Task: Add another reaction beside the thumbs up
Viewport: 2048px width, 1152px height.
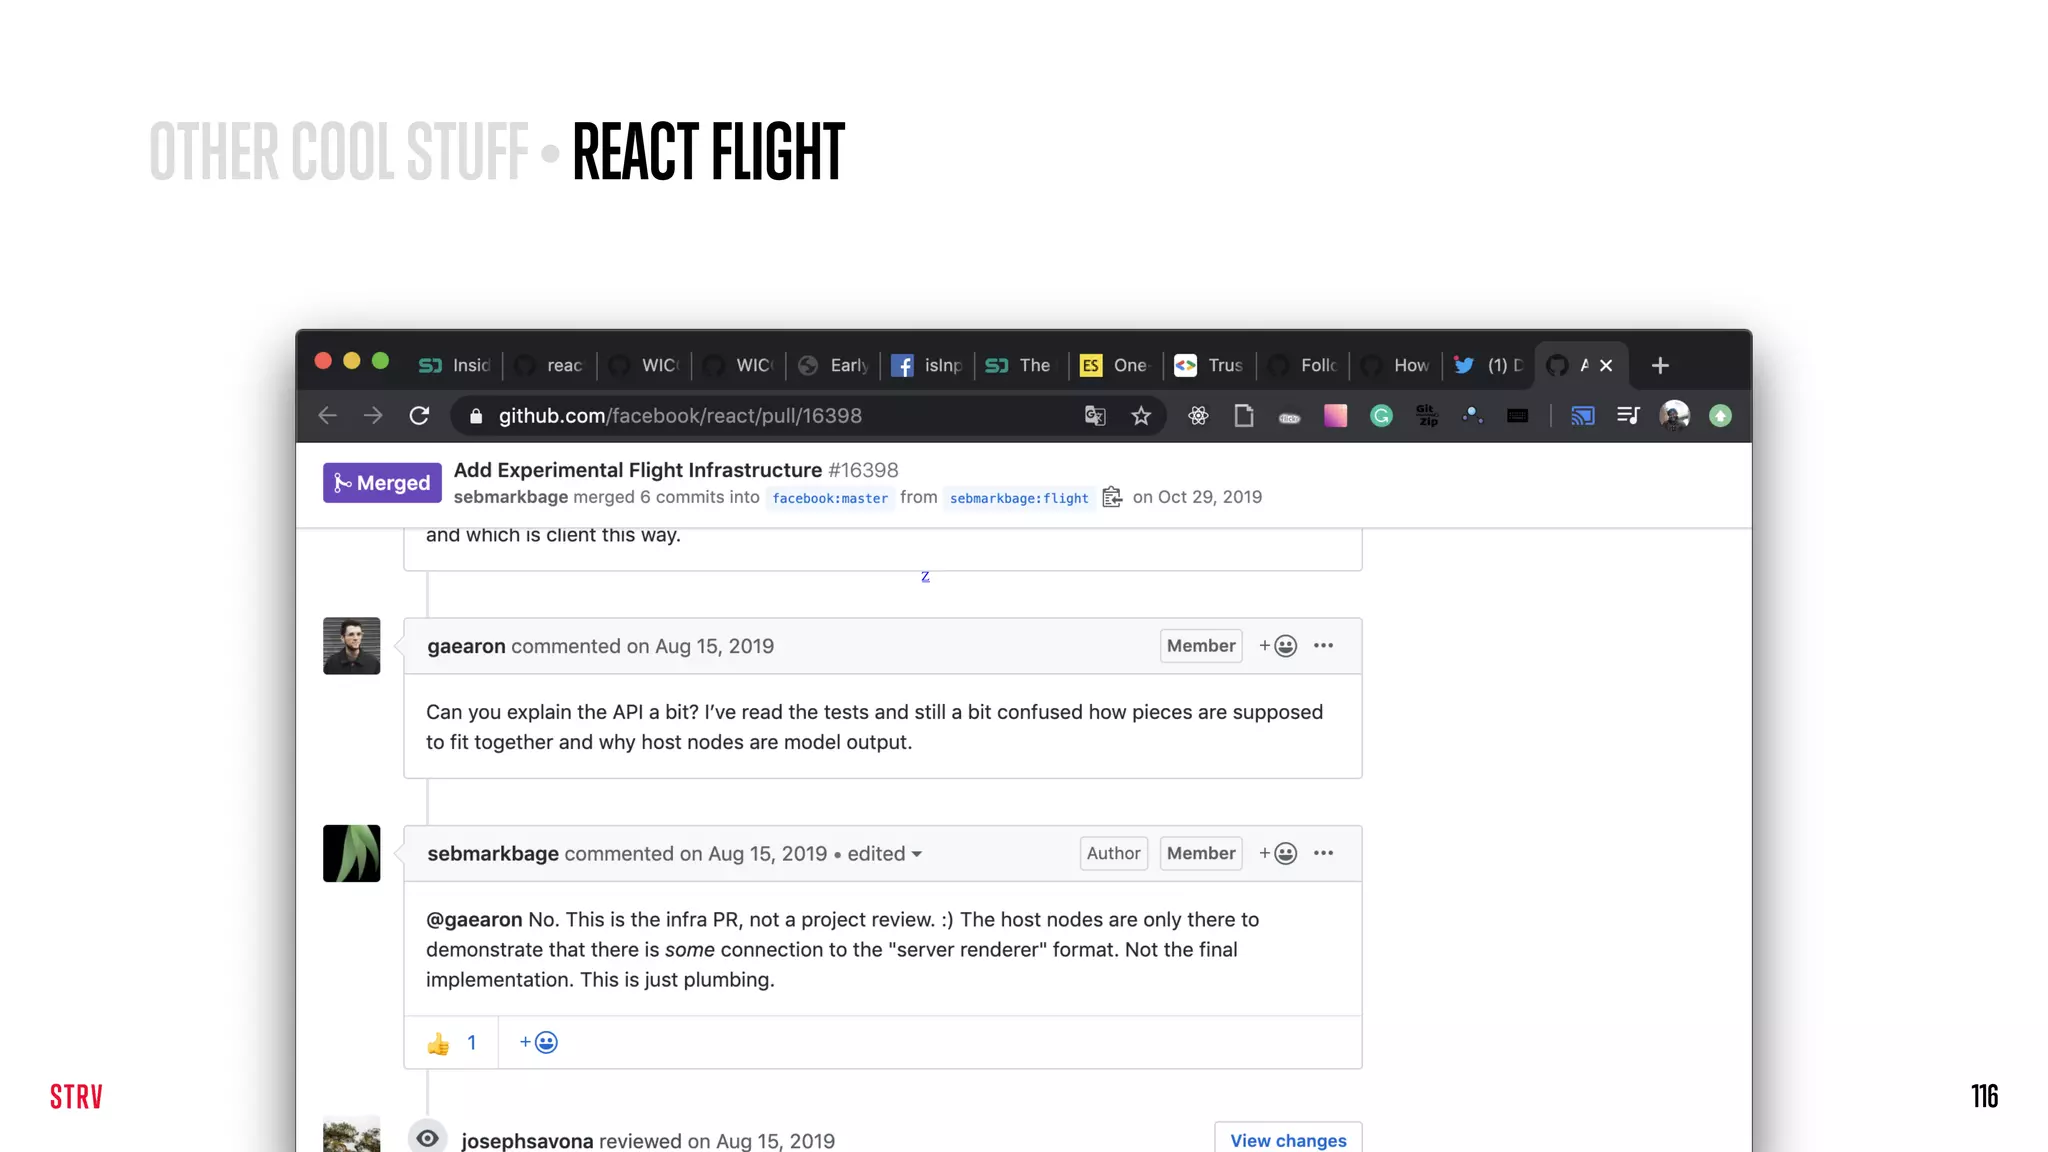Action: coord(538,1042)
